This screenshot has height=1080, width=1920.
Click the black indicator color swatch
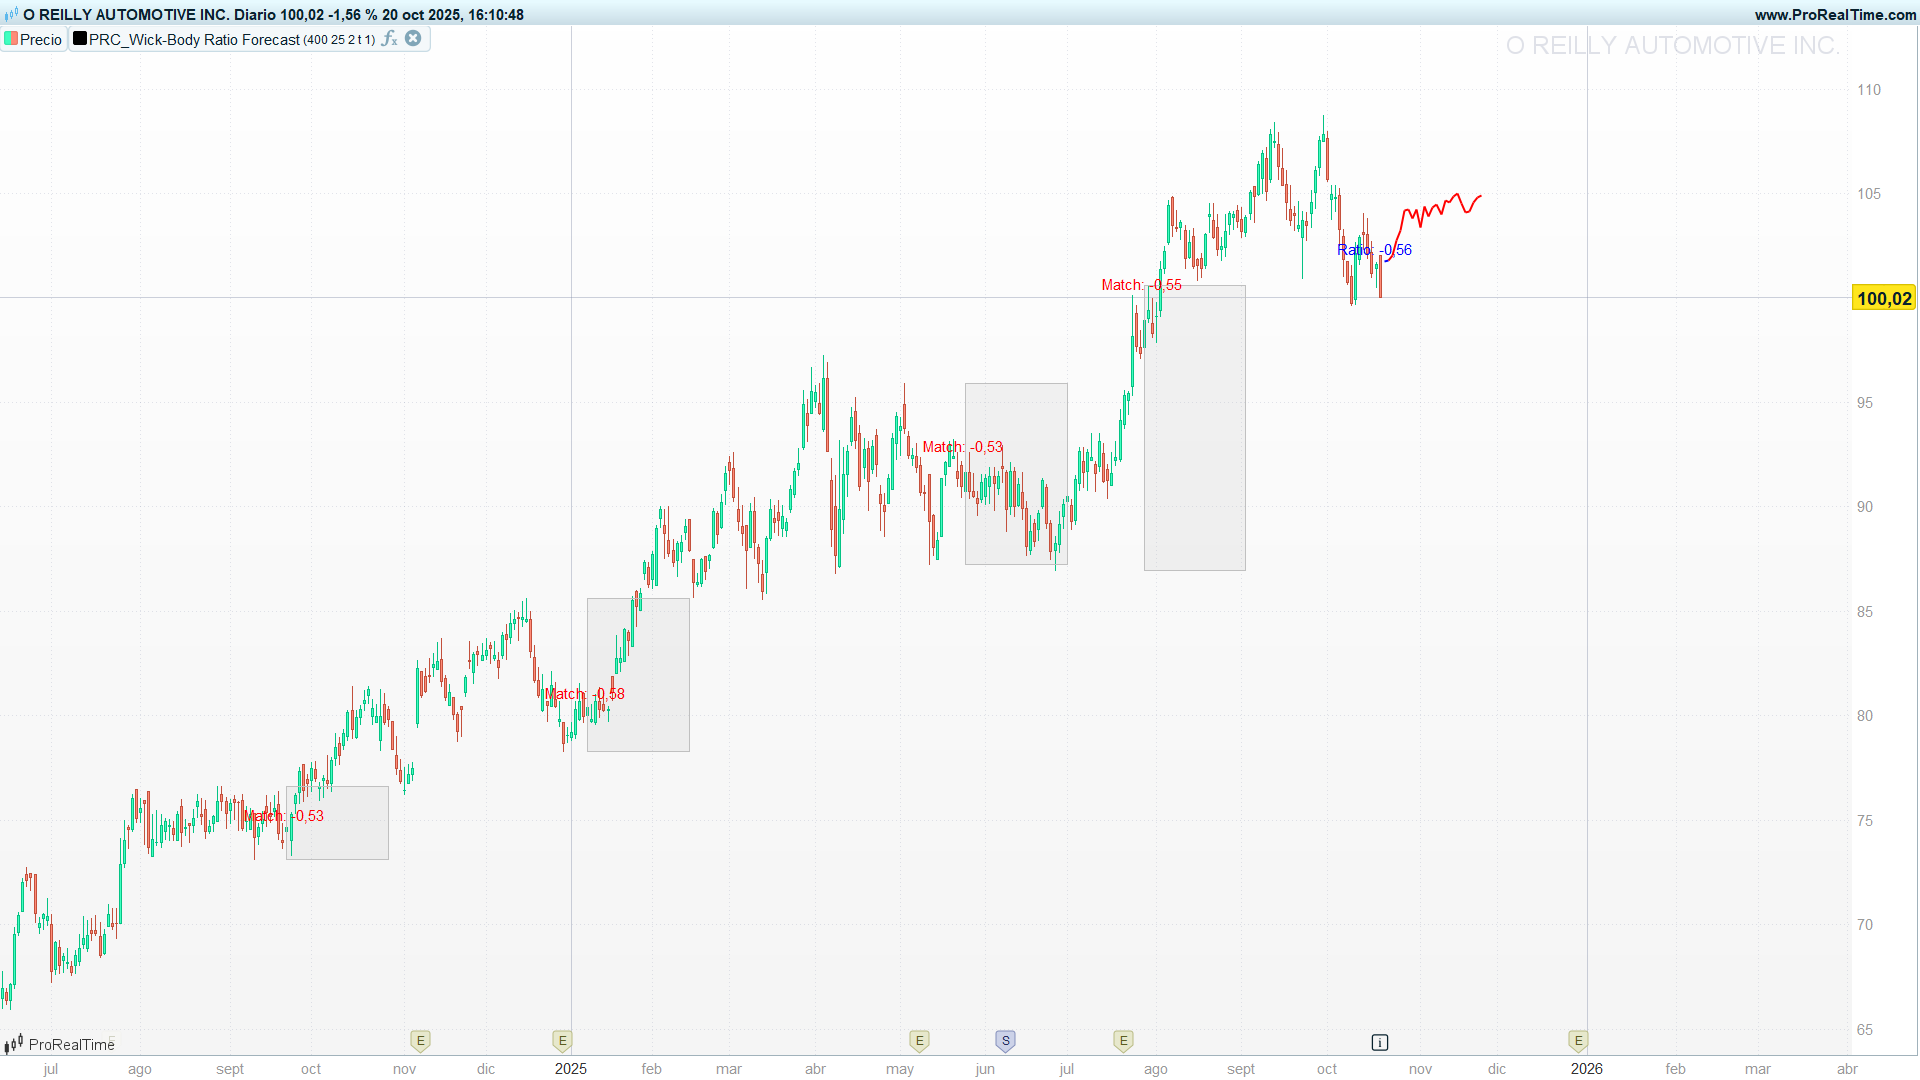coord(80,39)
